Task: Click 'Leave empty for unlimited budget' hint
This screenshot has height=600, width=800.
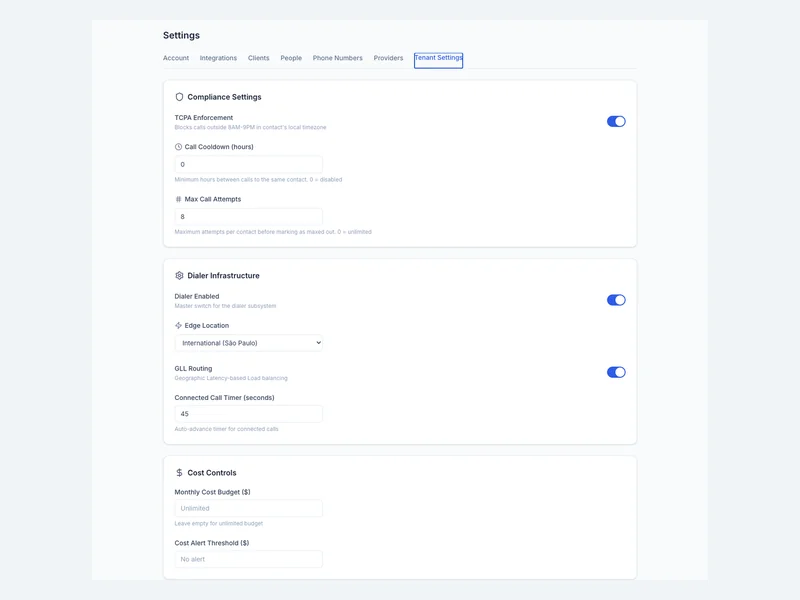Action: [219, 523]
